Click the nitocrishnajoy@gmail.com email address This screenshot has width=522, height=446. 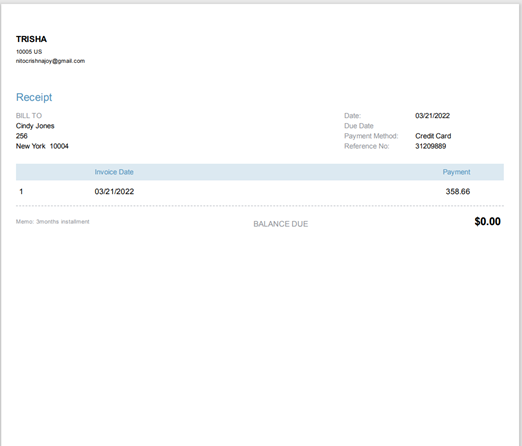pos(50,61)
